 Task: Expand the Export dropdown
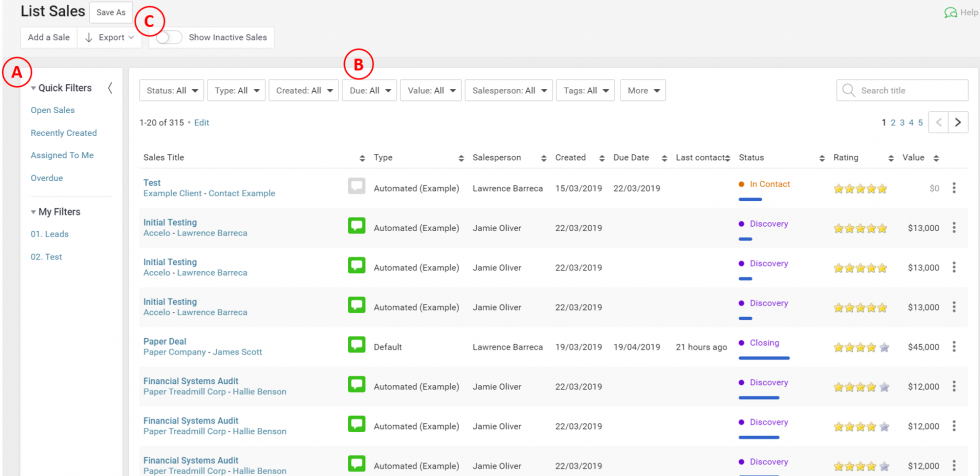click(x=108, y=37)
